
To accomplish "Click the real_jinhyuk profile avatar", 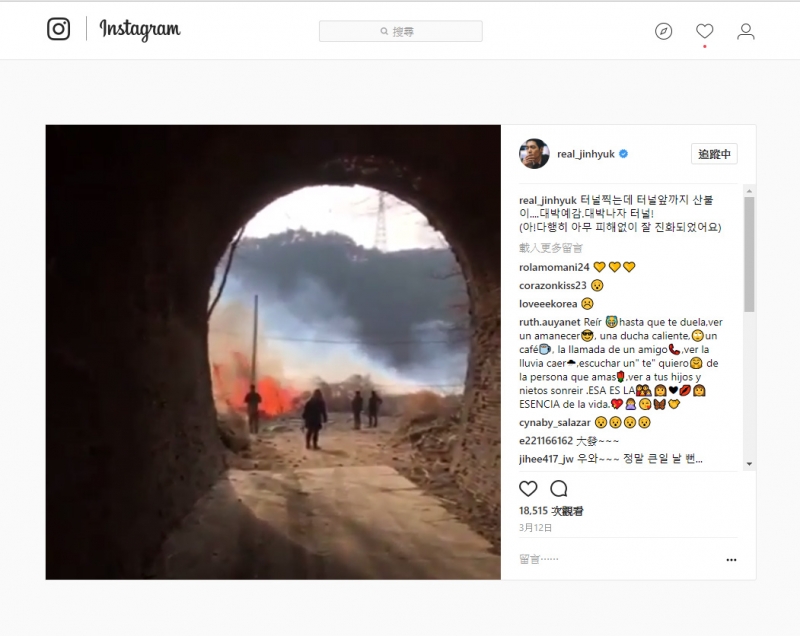I will click(534, 154).
